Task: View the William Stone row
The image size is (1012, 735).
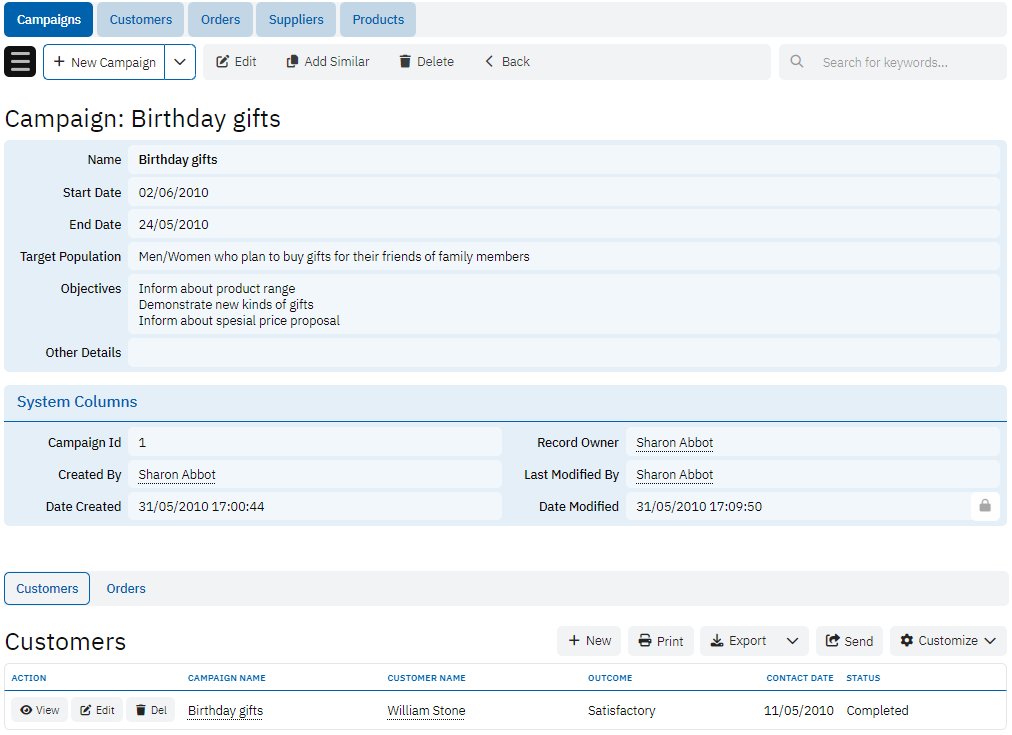Action: 39,710
